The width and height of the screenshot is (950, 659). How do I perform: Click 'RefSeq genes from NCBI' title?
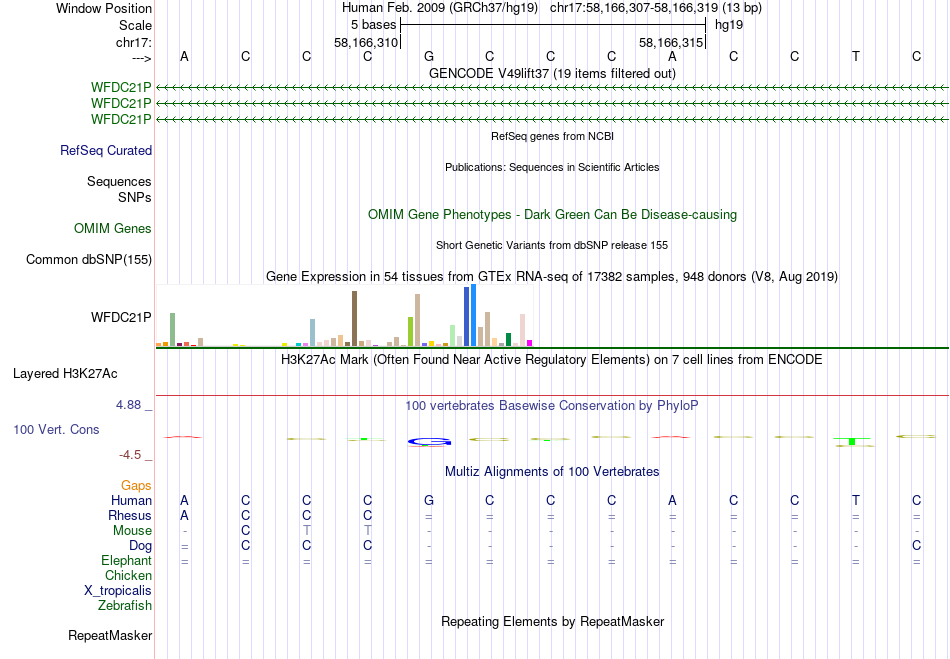553,136
